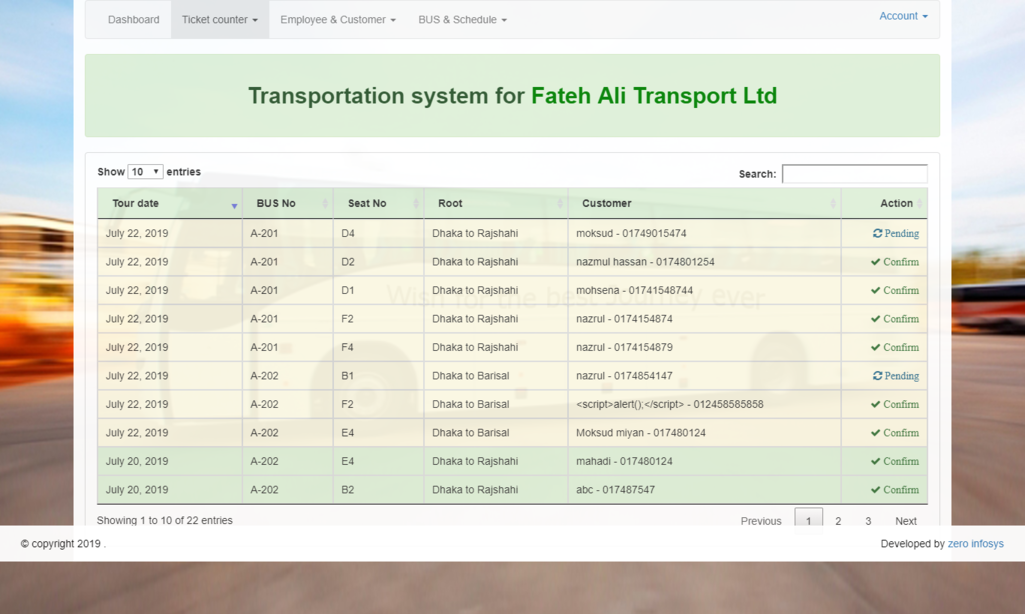
Task: Click the Next pagination button
Action: tap(905, 521)
